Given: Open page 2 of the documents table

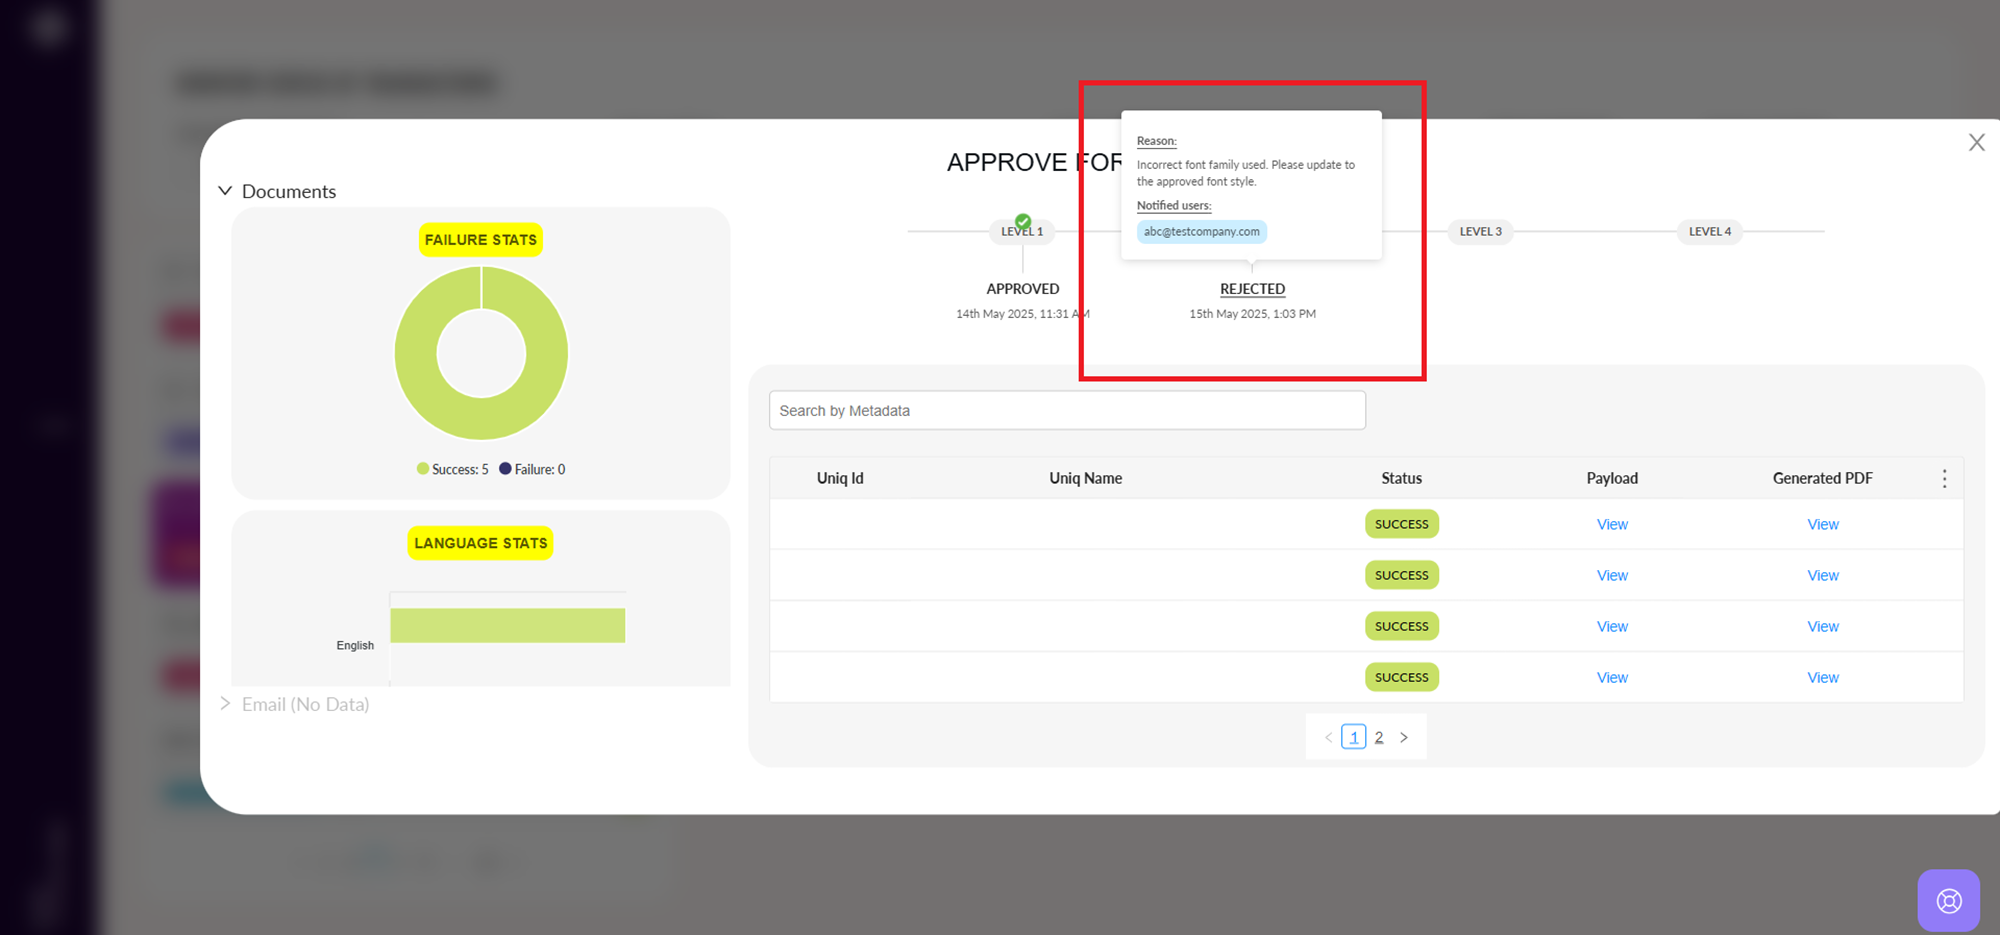Looking at the screenshot, I should pyautogui.click(x=1379, y=738).
